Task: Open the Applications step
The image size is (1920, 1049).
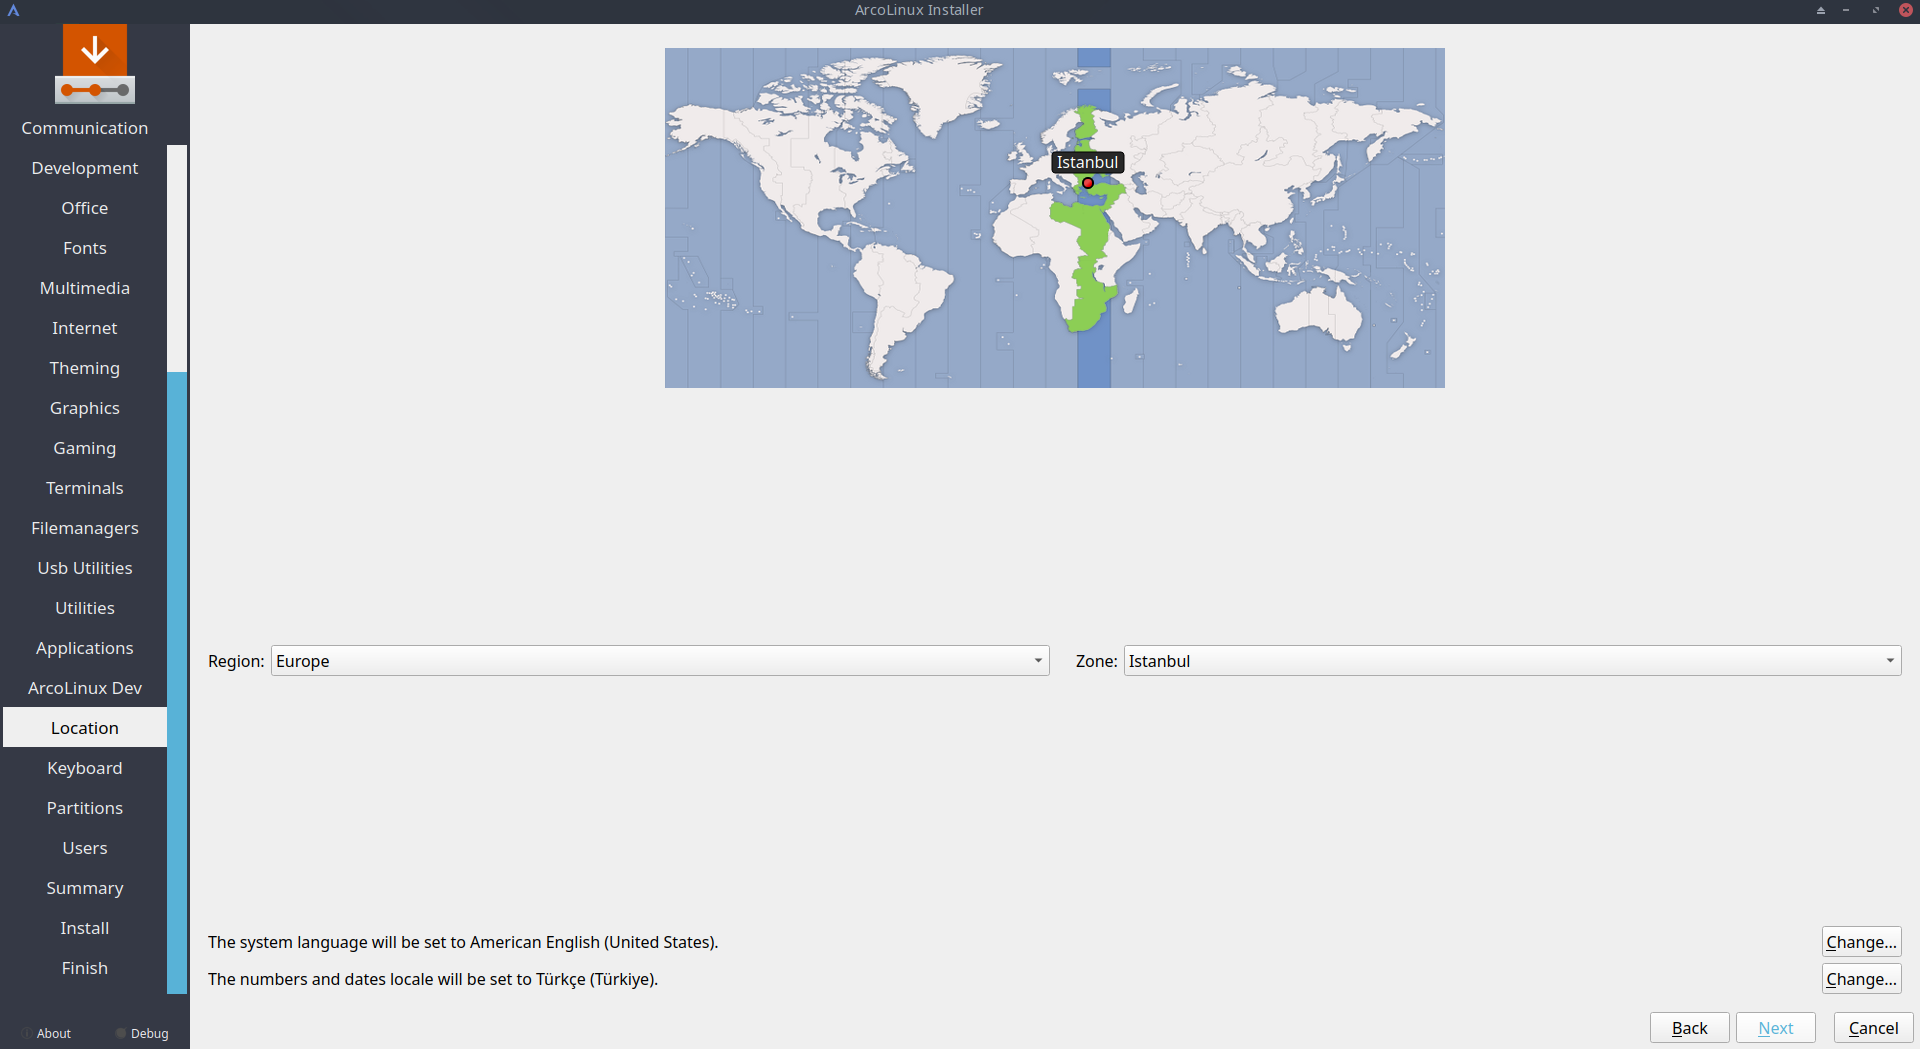Action: (x=85, y=648)
